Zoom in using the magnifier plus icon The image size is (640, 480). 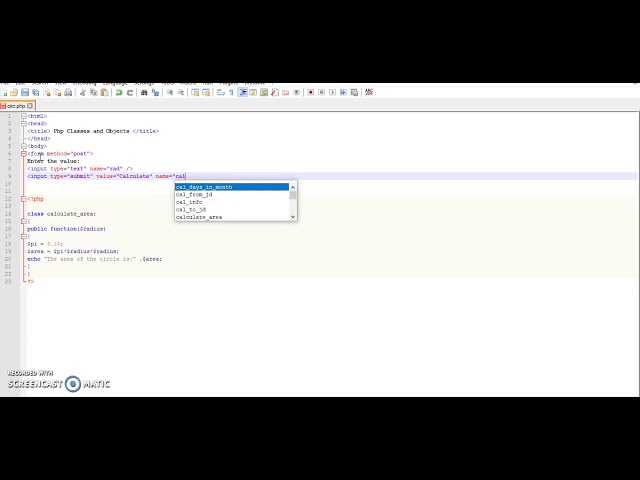pyautogui.click(x=169, y=93)
